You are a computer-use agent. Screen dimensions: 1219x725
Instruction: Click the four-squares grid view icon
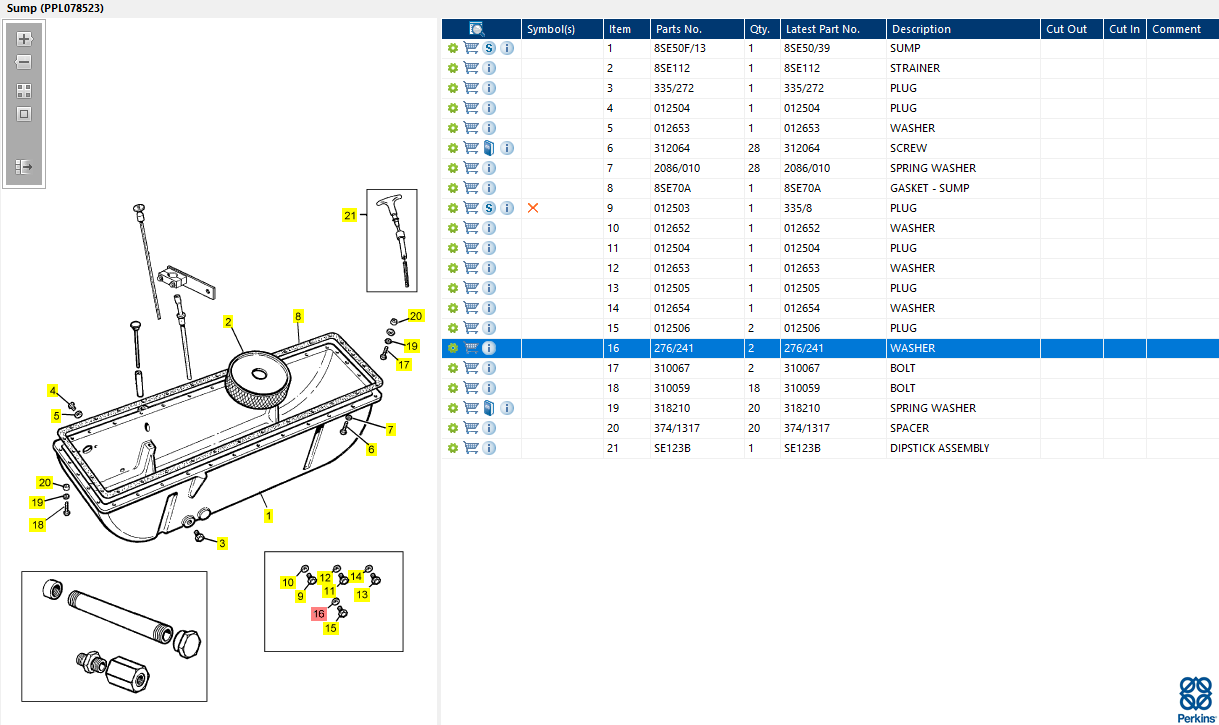(24, 90)
